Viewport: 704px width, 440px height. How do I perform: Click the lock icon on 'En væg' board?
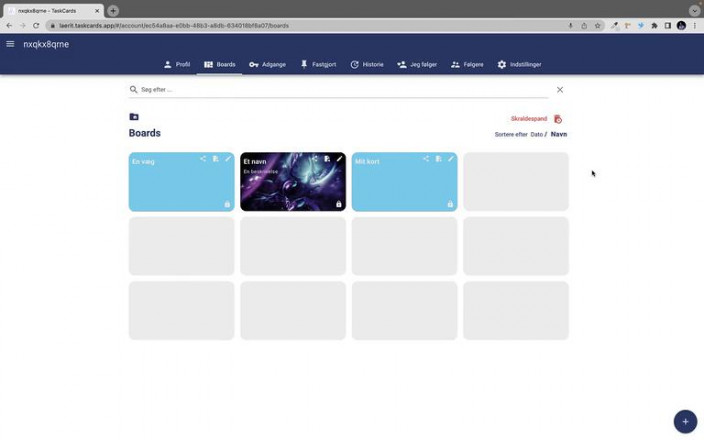point(227,204)
